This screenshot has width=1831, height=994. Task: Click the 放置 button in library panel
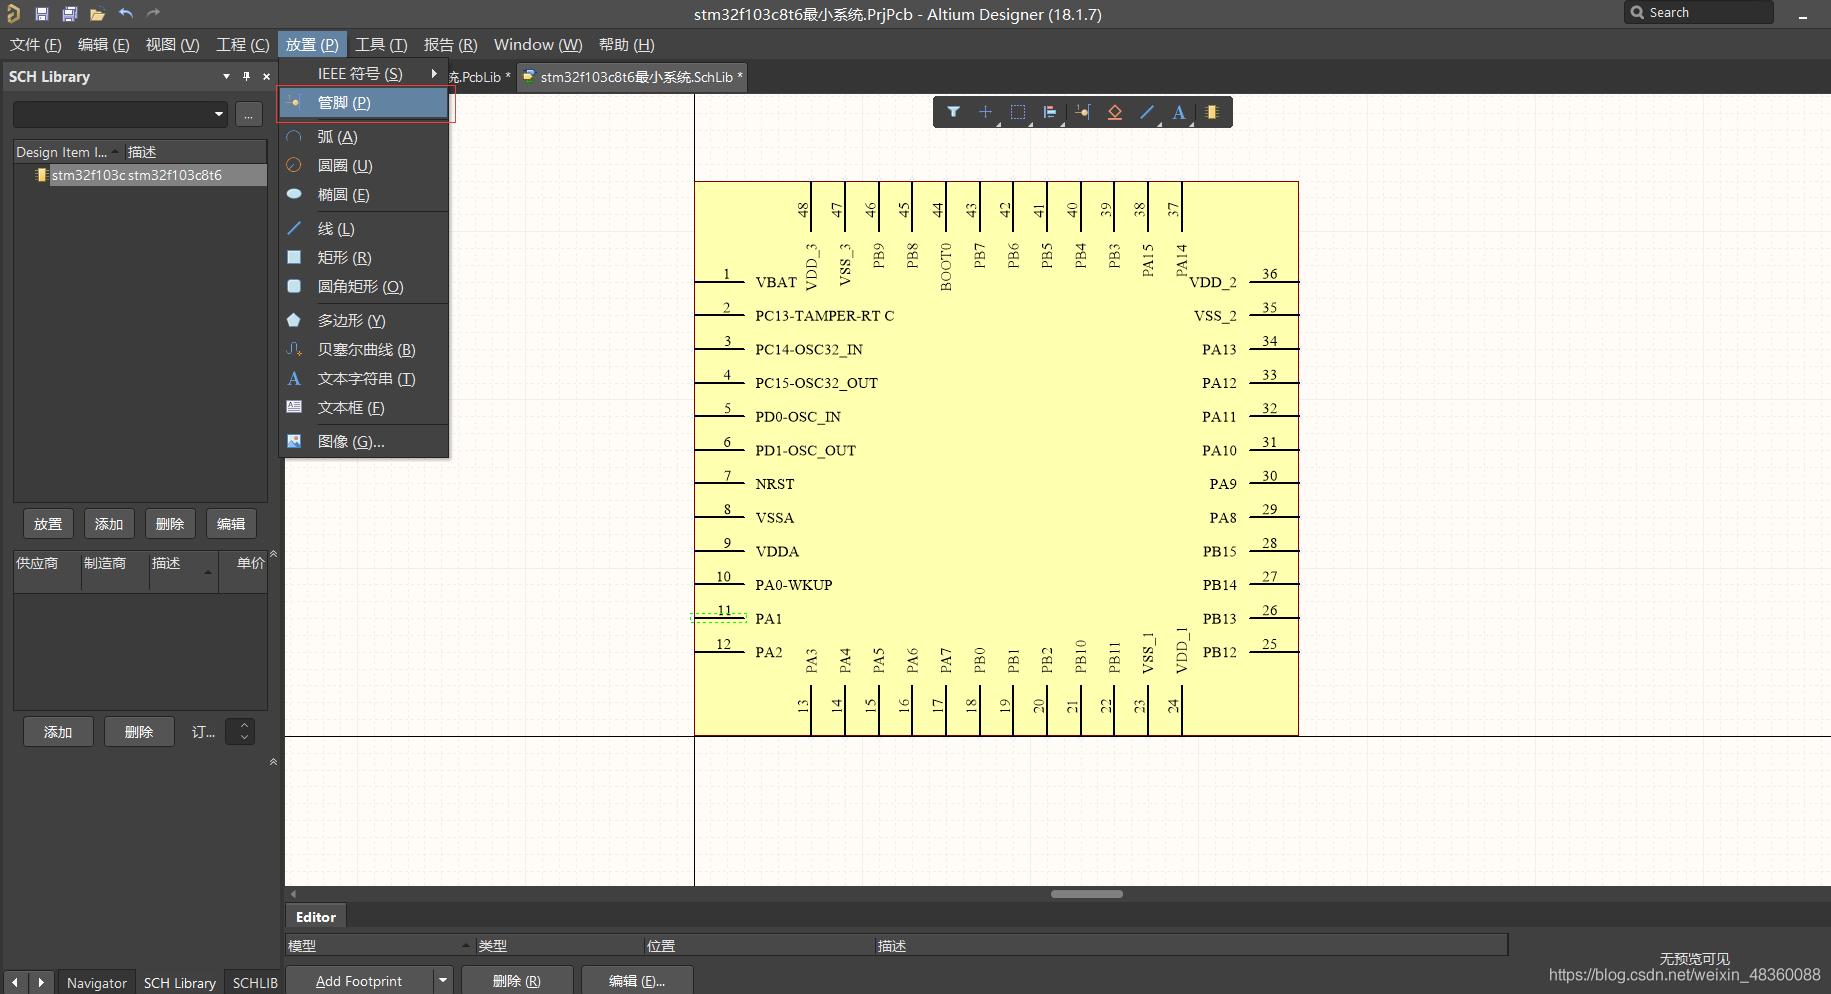point(48,524)
